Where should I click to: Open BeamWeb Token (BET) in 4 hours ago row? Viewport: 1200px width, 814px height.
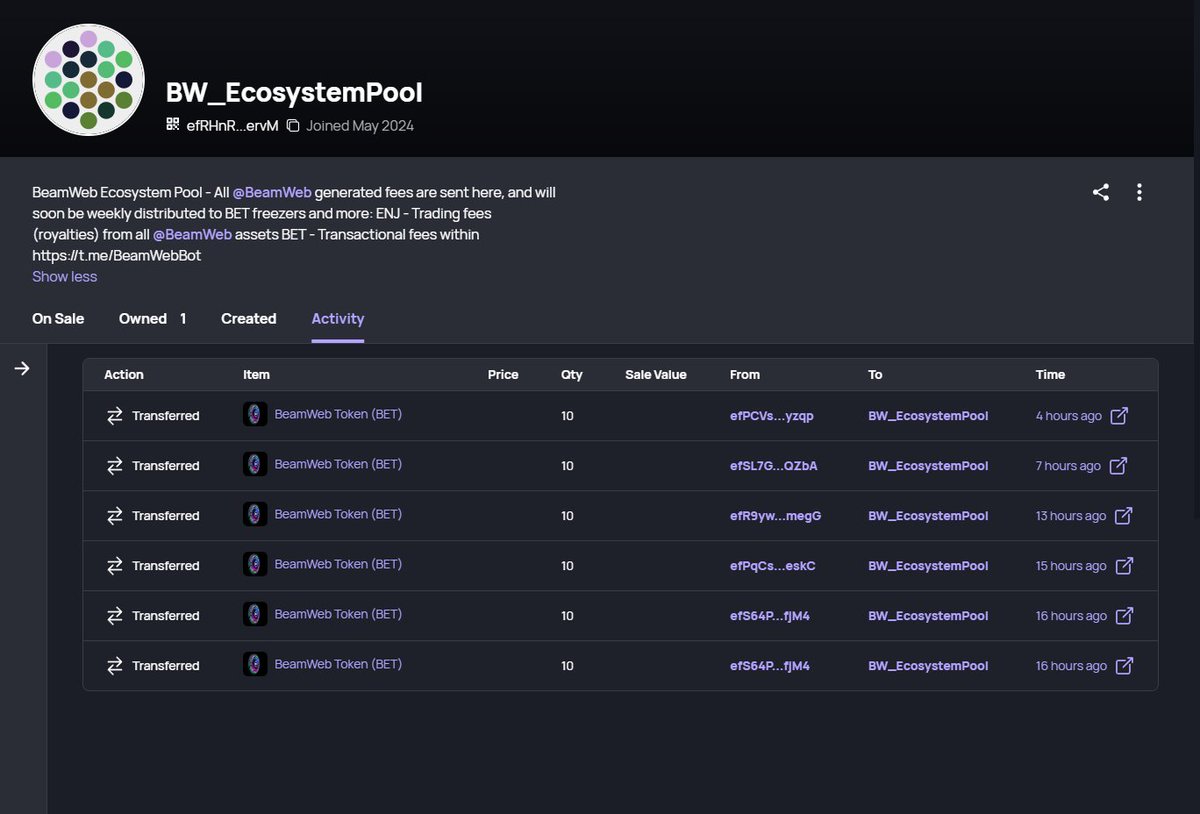tap(338, 414)
